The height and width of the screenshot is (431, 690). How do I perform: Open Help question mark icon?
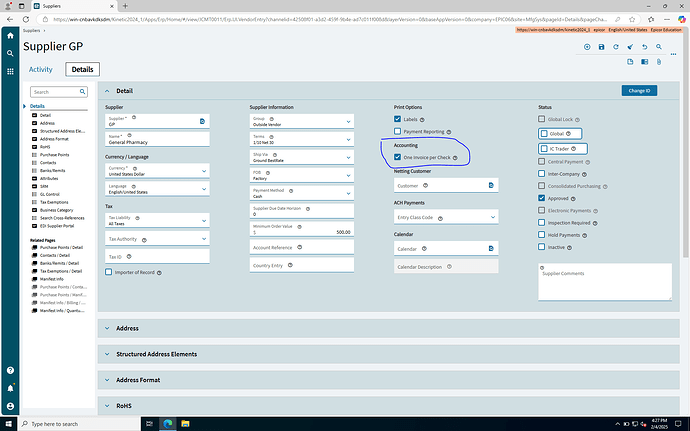coord(10,370)
